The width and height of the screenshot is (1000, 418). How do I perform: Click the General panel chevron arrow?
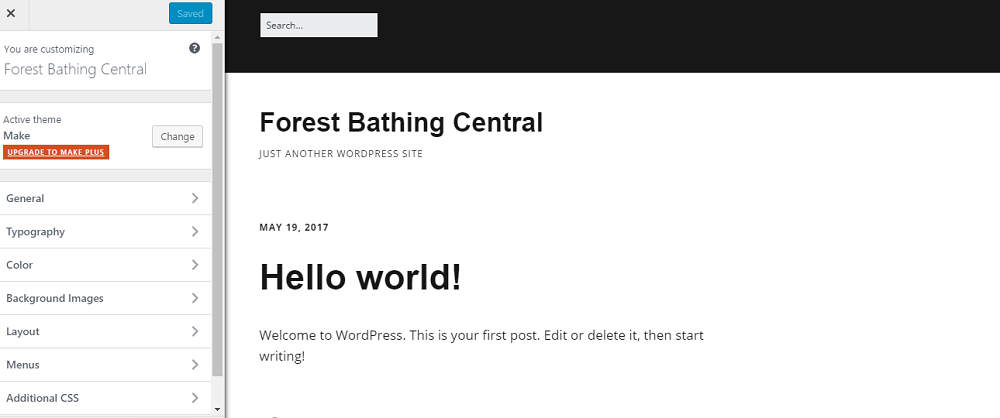[x=195, y=198]
